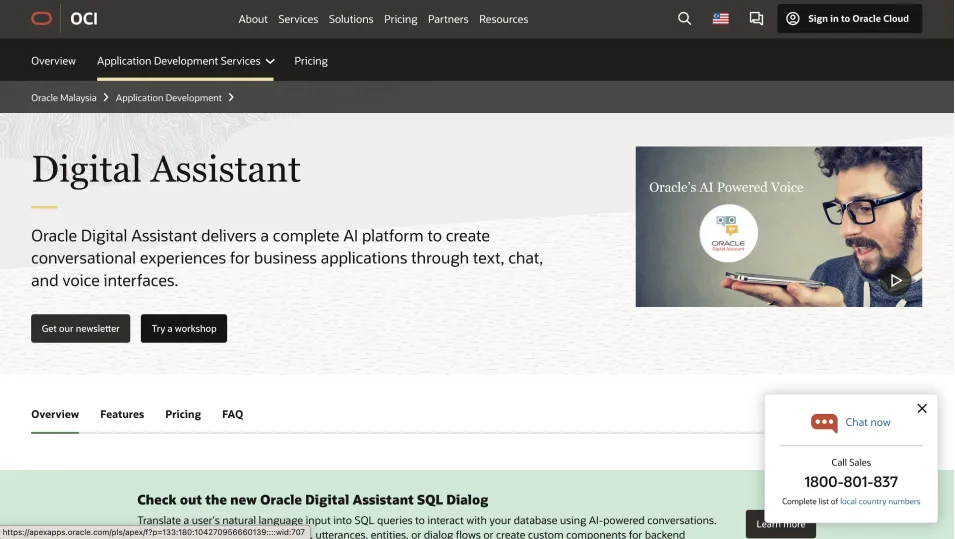This screenshot has width=955, height=539.
Task: Open the Services menu
Action: (x=298, y=19)
